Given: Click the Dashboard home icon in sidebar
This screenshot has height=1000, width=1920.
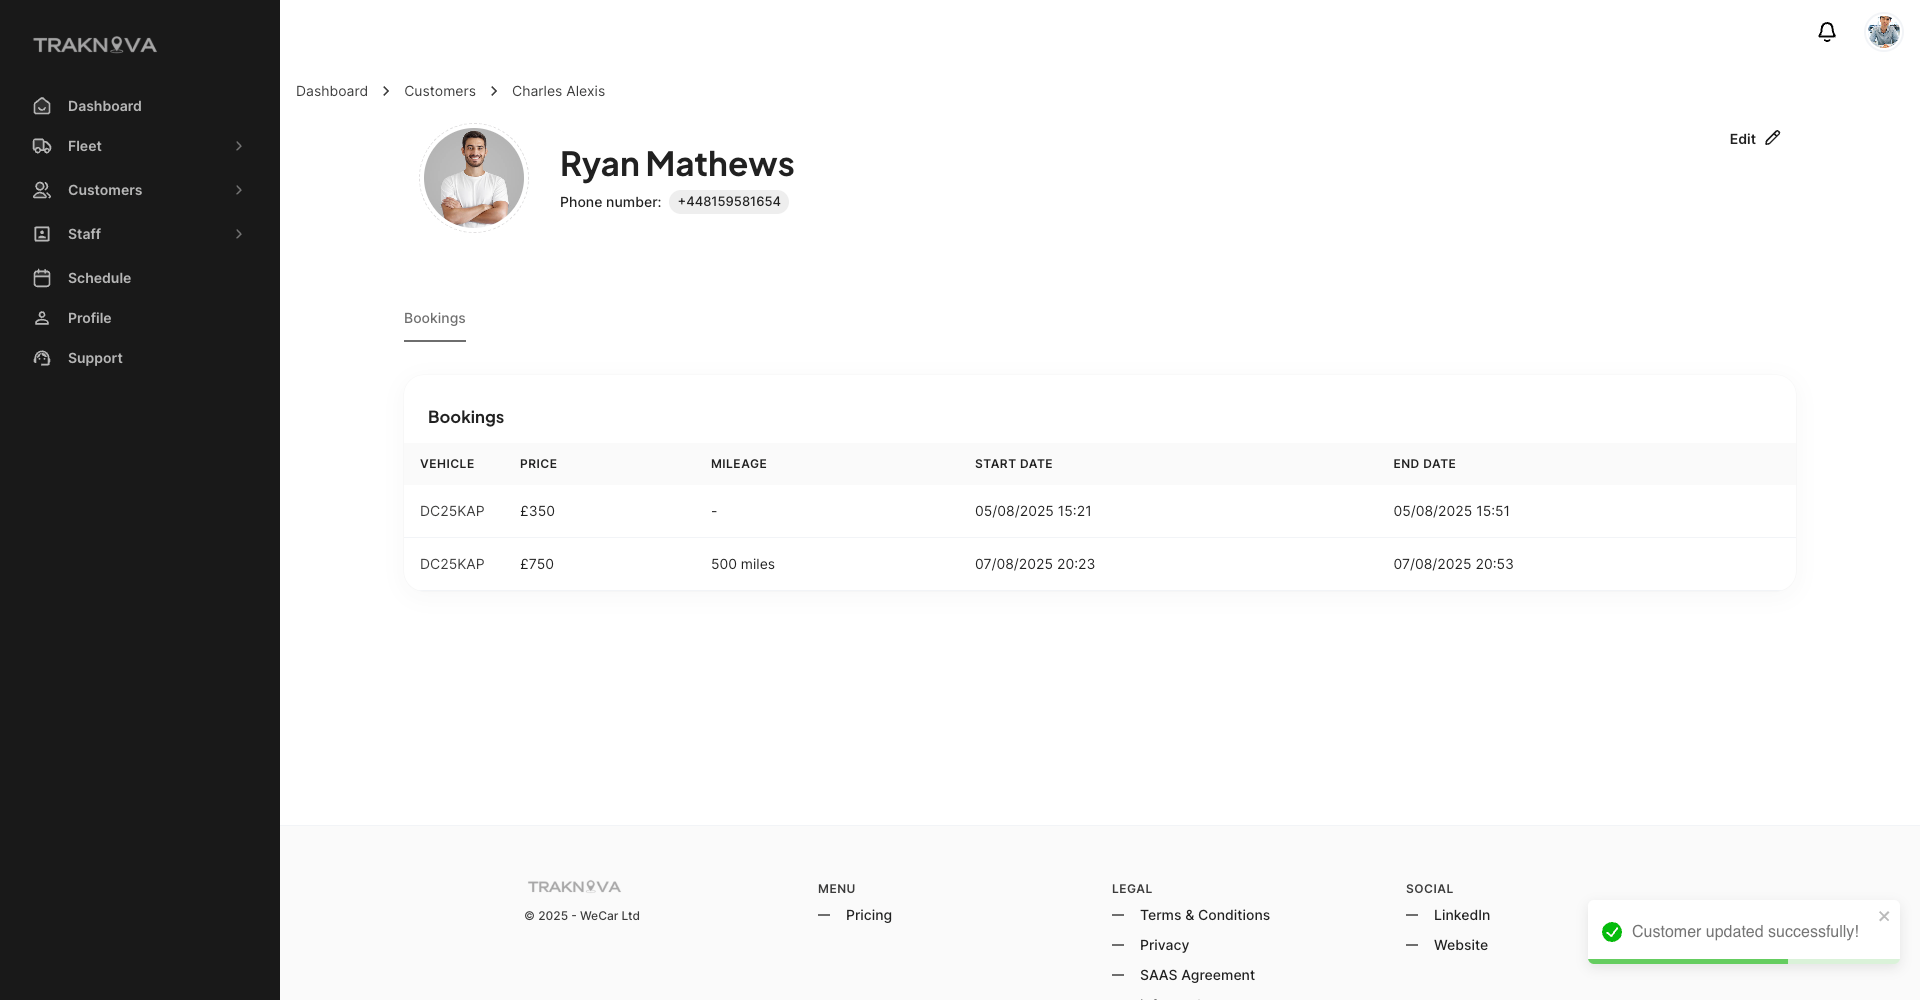Looking at the screenshot, I should point(42,106).
